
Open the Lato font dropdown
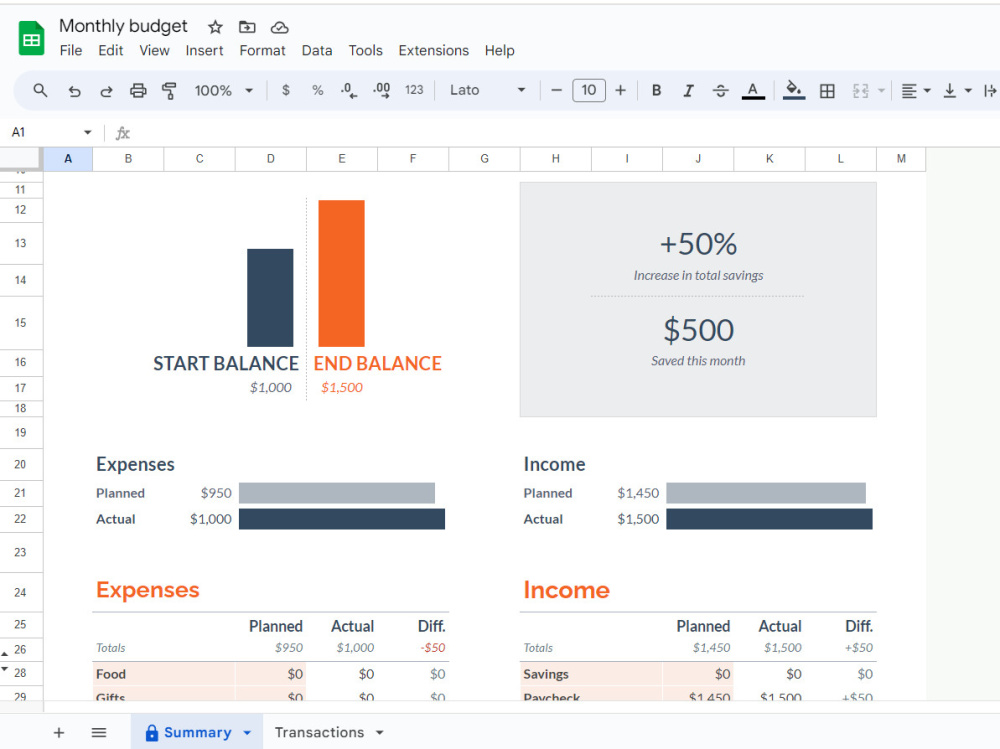[x=487, y=91]
